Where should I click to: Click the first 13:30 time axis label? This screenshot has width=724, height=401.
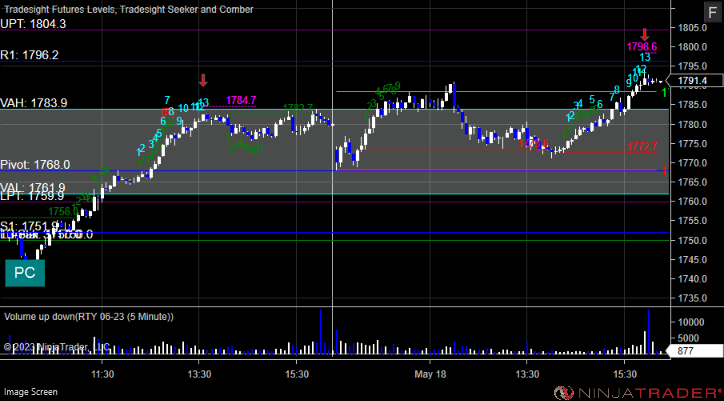click(199, 374)
